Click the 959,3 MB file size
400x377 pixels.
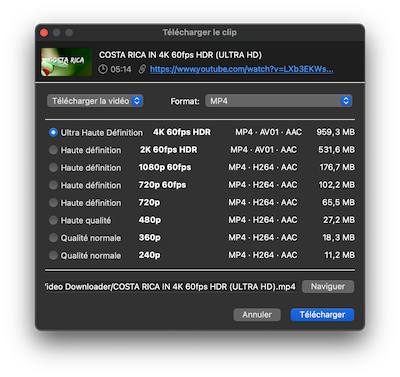click(x=336, y=132)
